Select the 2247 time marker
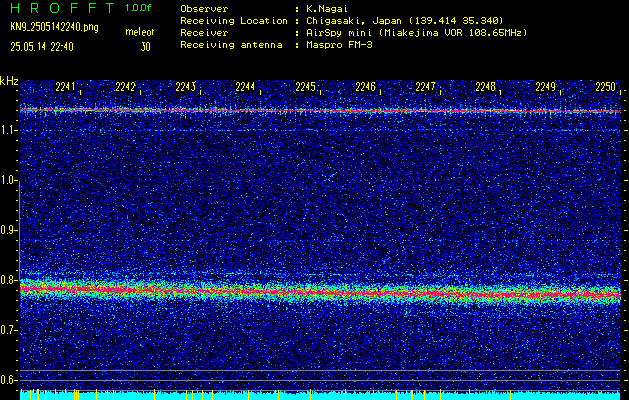The width and height of the screenshot is (629, 400). pyautogui.click(x=425, y=87)
